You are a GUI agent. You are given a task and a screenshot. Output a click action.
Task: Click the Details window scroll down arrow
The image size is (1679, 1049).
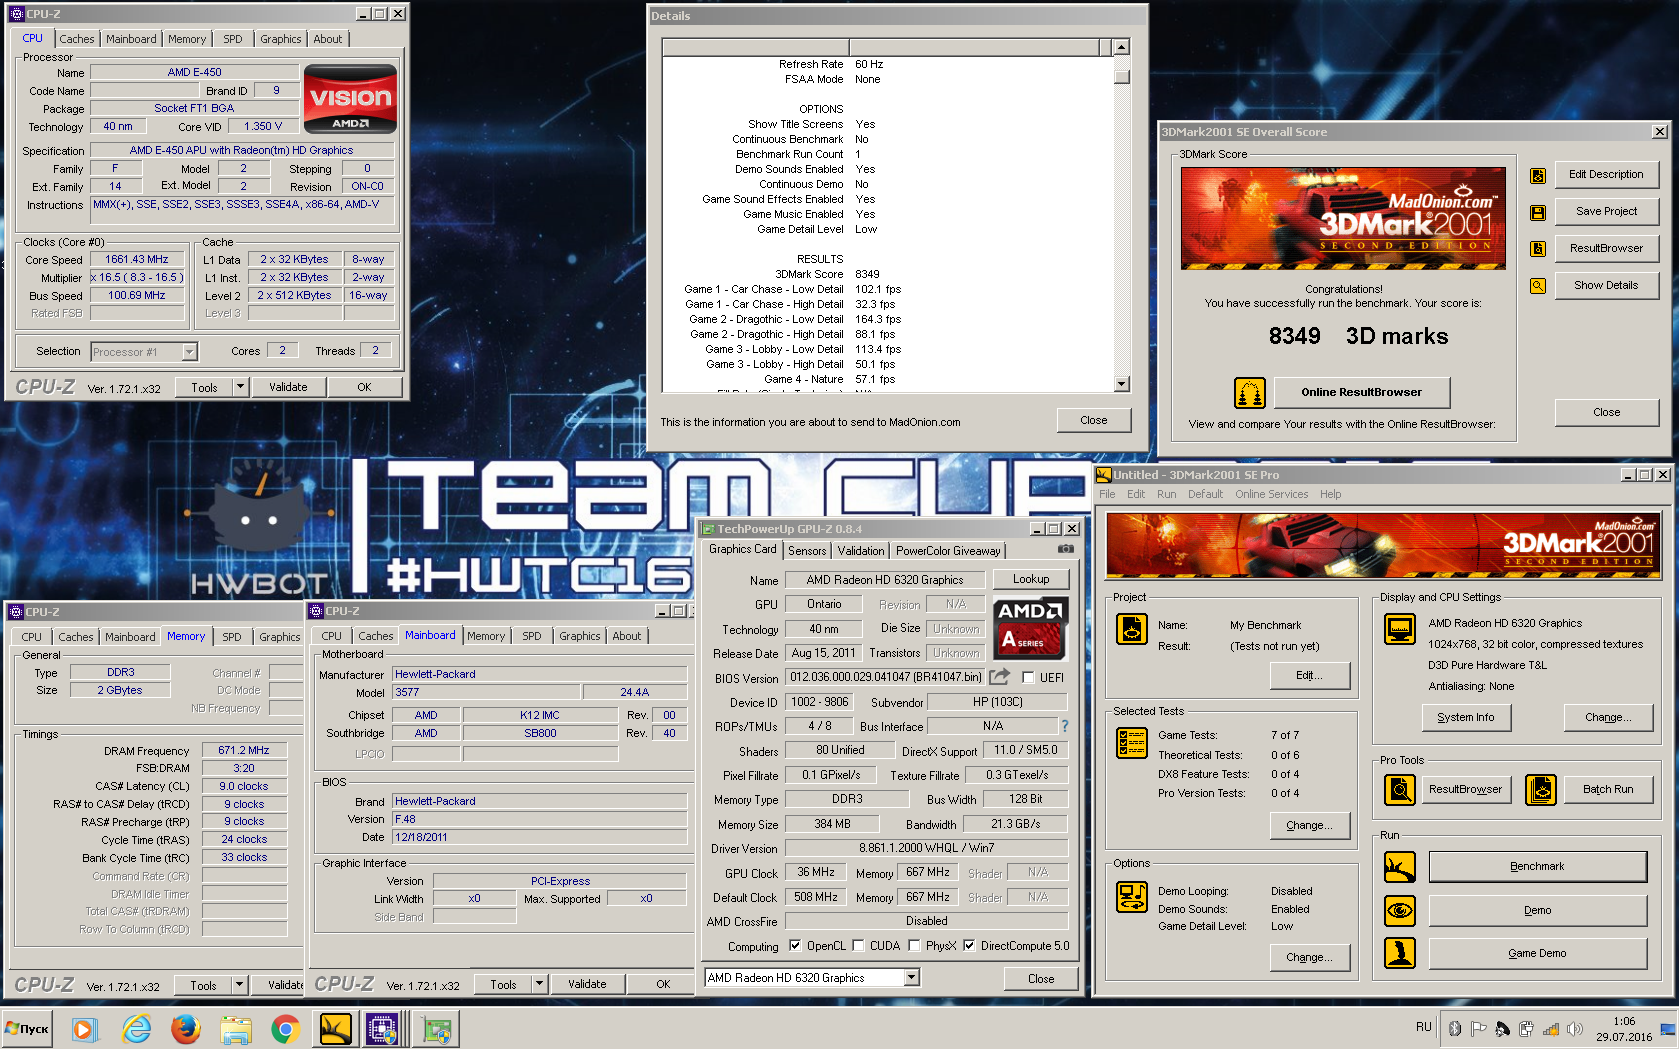[1122, 384]
